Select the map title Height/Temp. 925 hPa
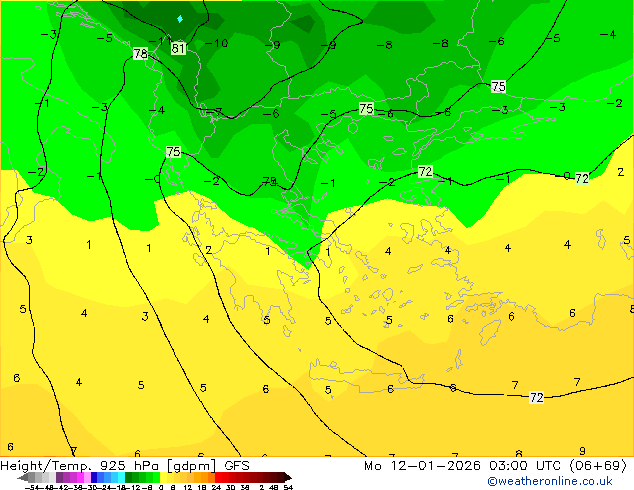634x490 pixels. (79, 466)
